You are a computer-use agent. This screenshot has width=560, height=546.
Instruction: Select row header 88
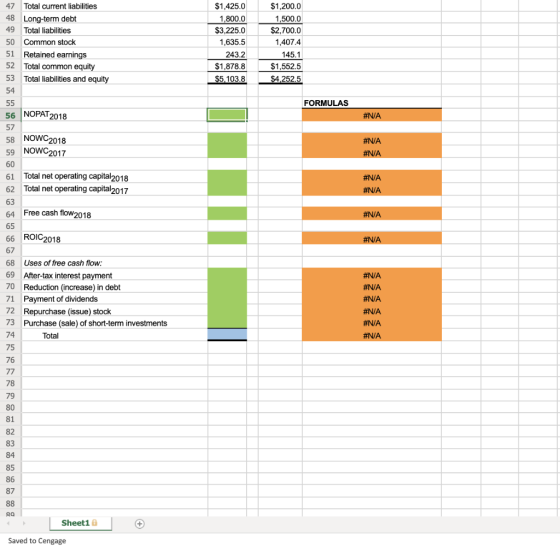pos(10,503)
